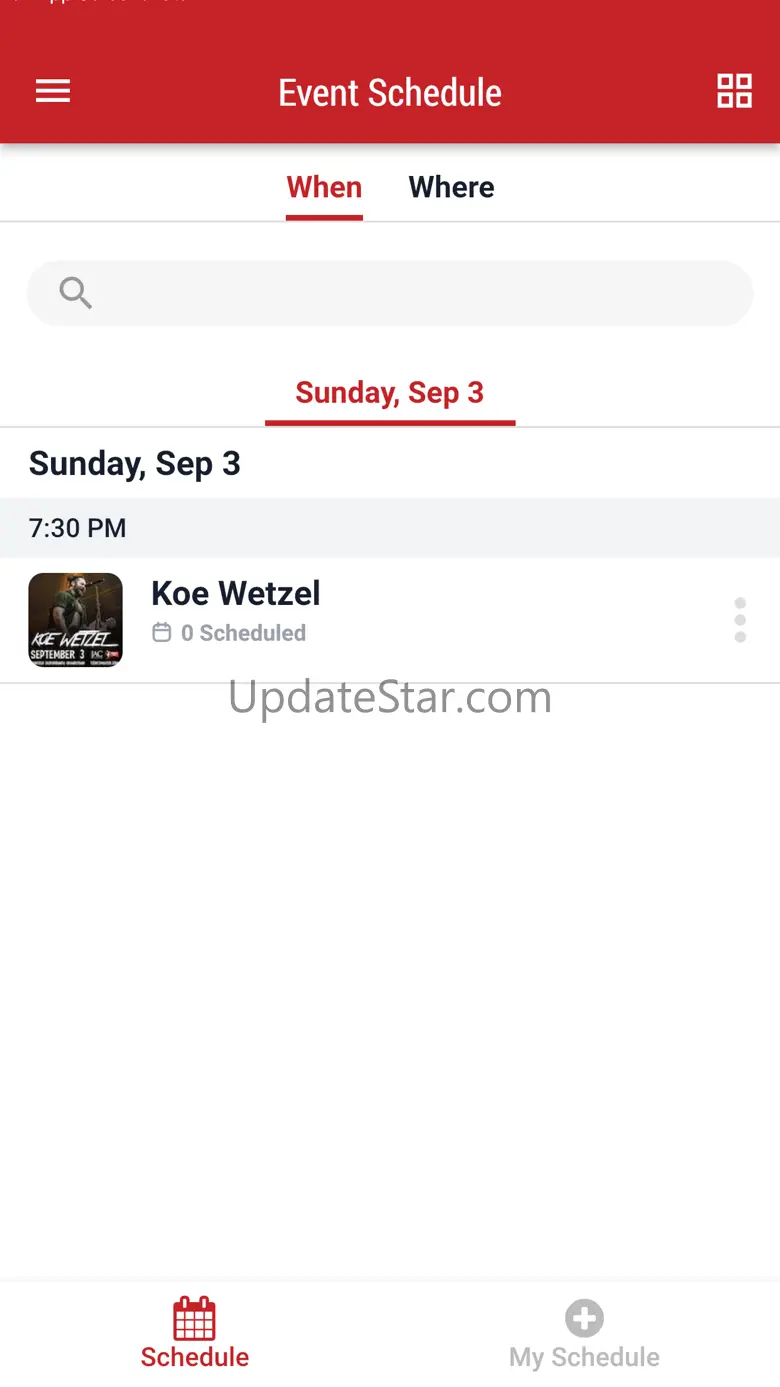Tap the Schedule calendar icon in bottom bar
Viewport: 780px width, 1387px height.
pos(194,1317)
